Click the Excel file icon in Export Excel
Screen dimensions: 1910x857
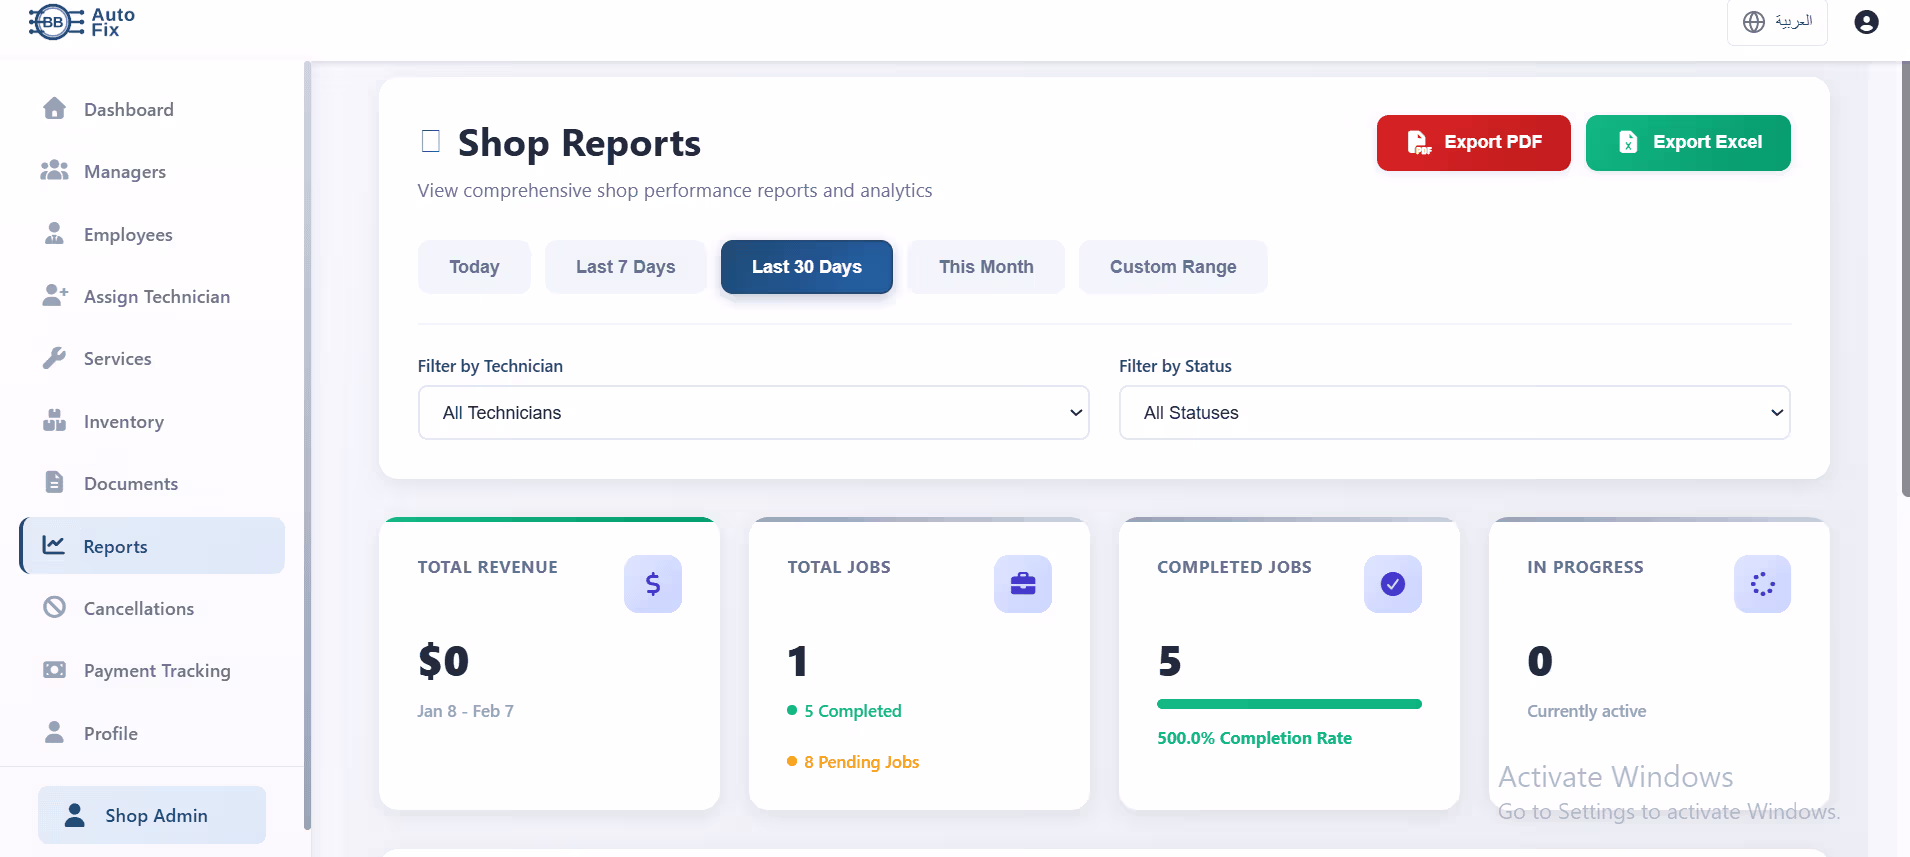coord(1628,143)
